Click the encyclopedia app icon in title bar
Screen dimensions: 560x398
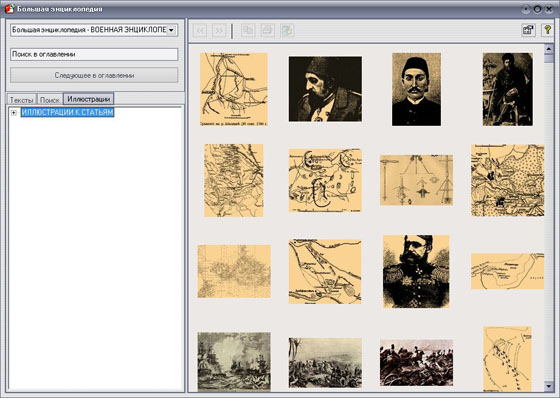pos(10,9)
